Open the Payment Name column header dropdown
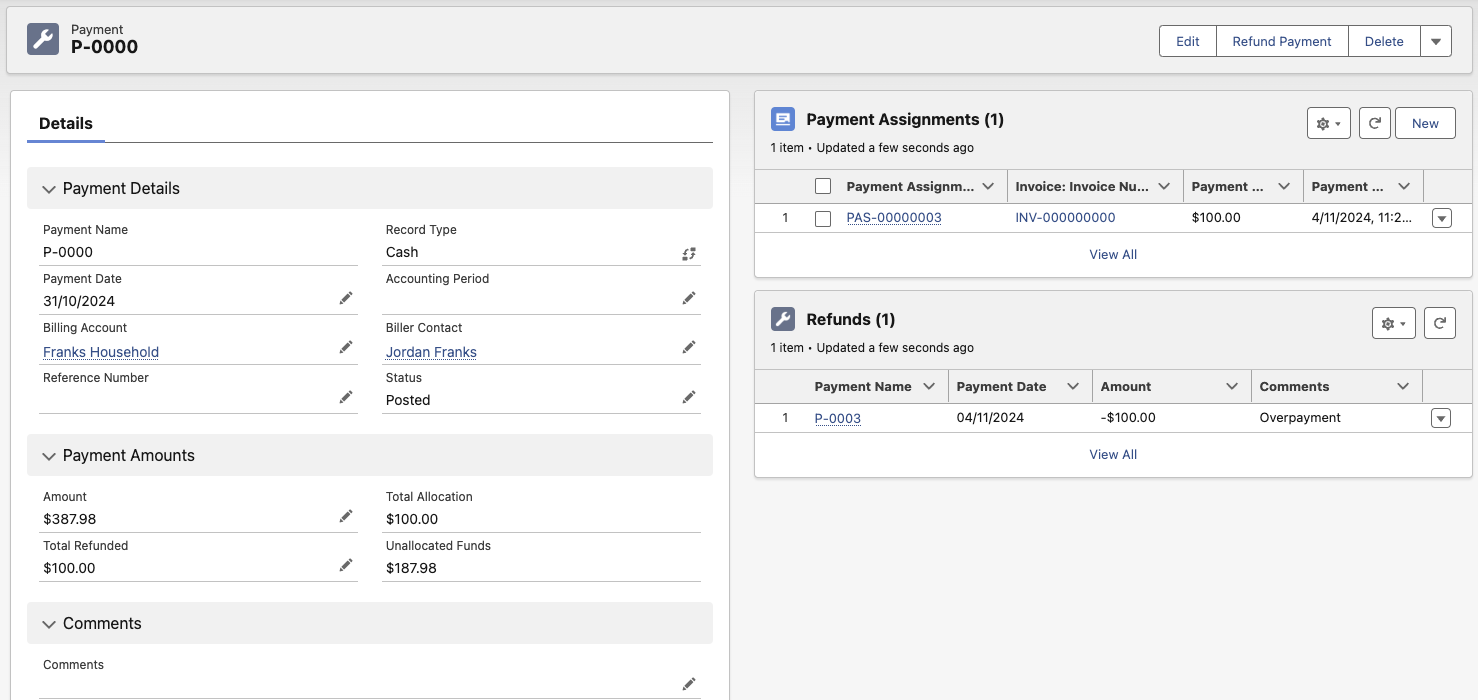The image size is (1478, 700). [x=929, y=386]
